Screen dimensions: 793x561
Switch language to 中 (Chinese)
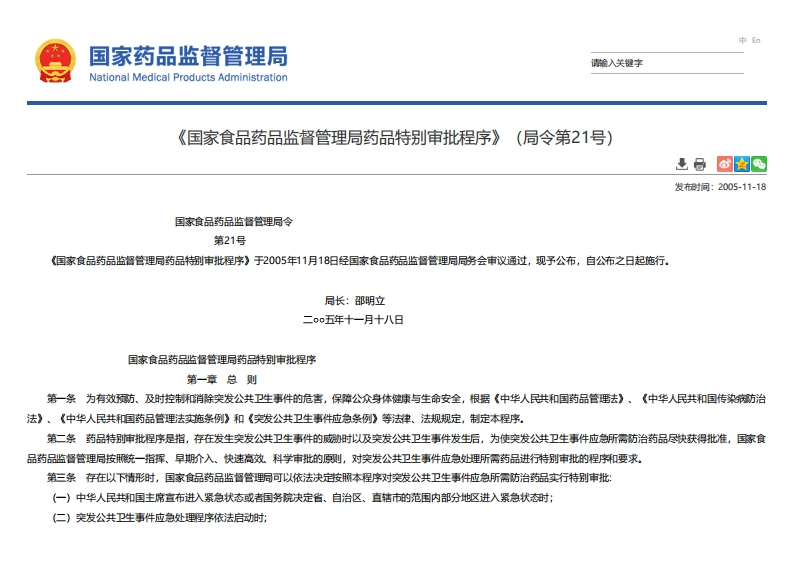point(743,40)
